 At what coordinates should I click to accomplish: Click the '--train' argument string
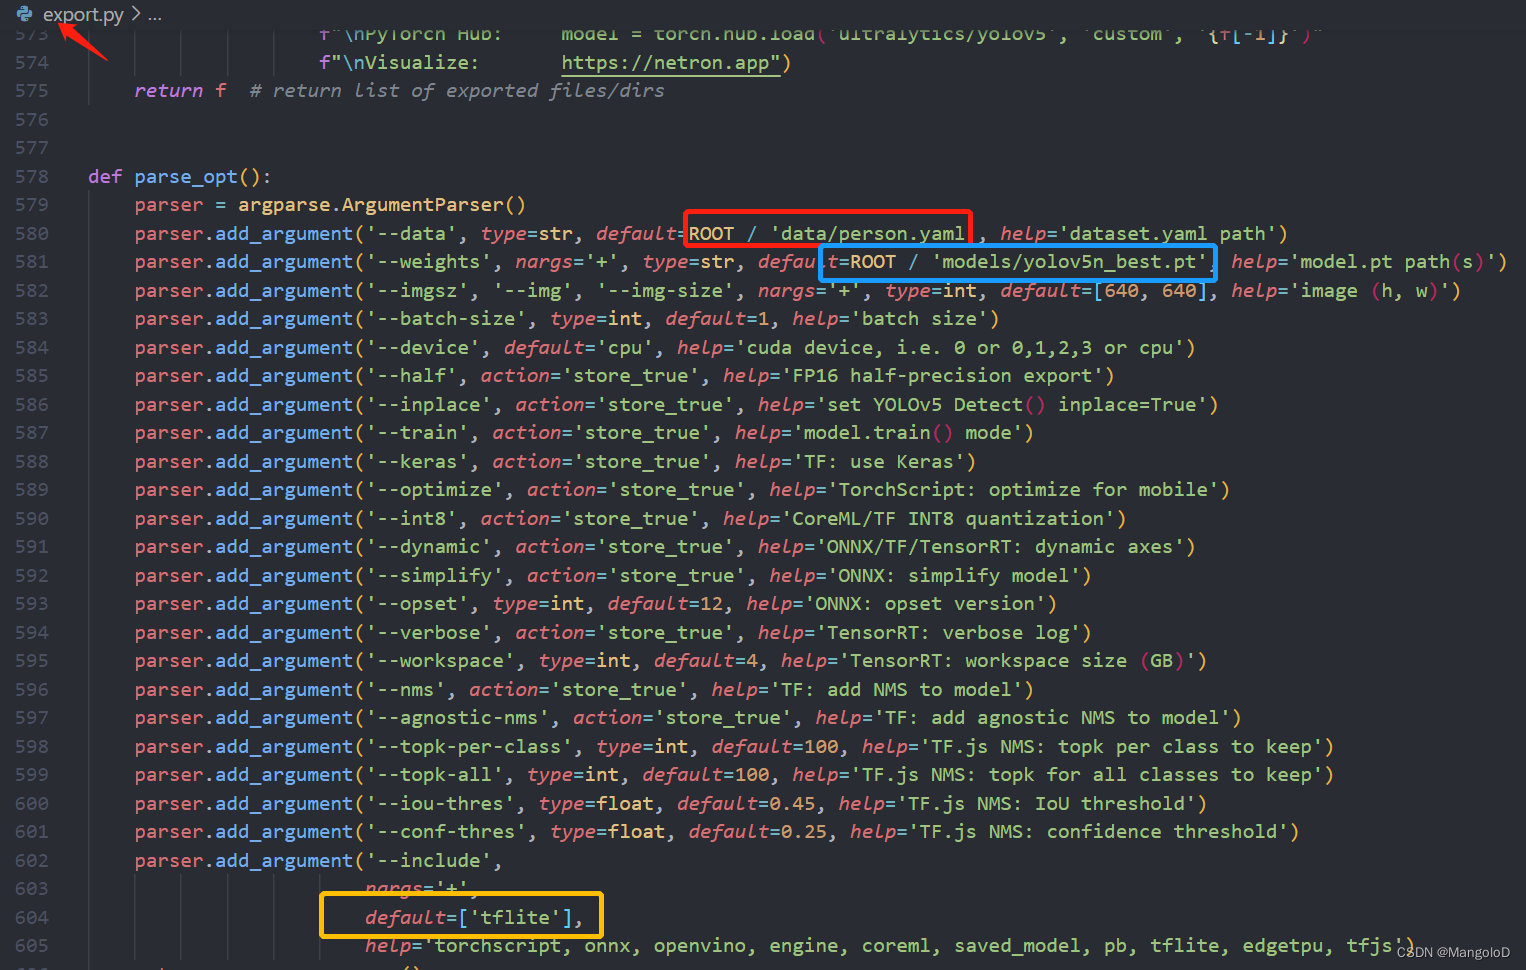[417, 433]
